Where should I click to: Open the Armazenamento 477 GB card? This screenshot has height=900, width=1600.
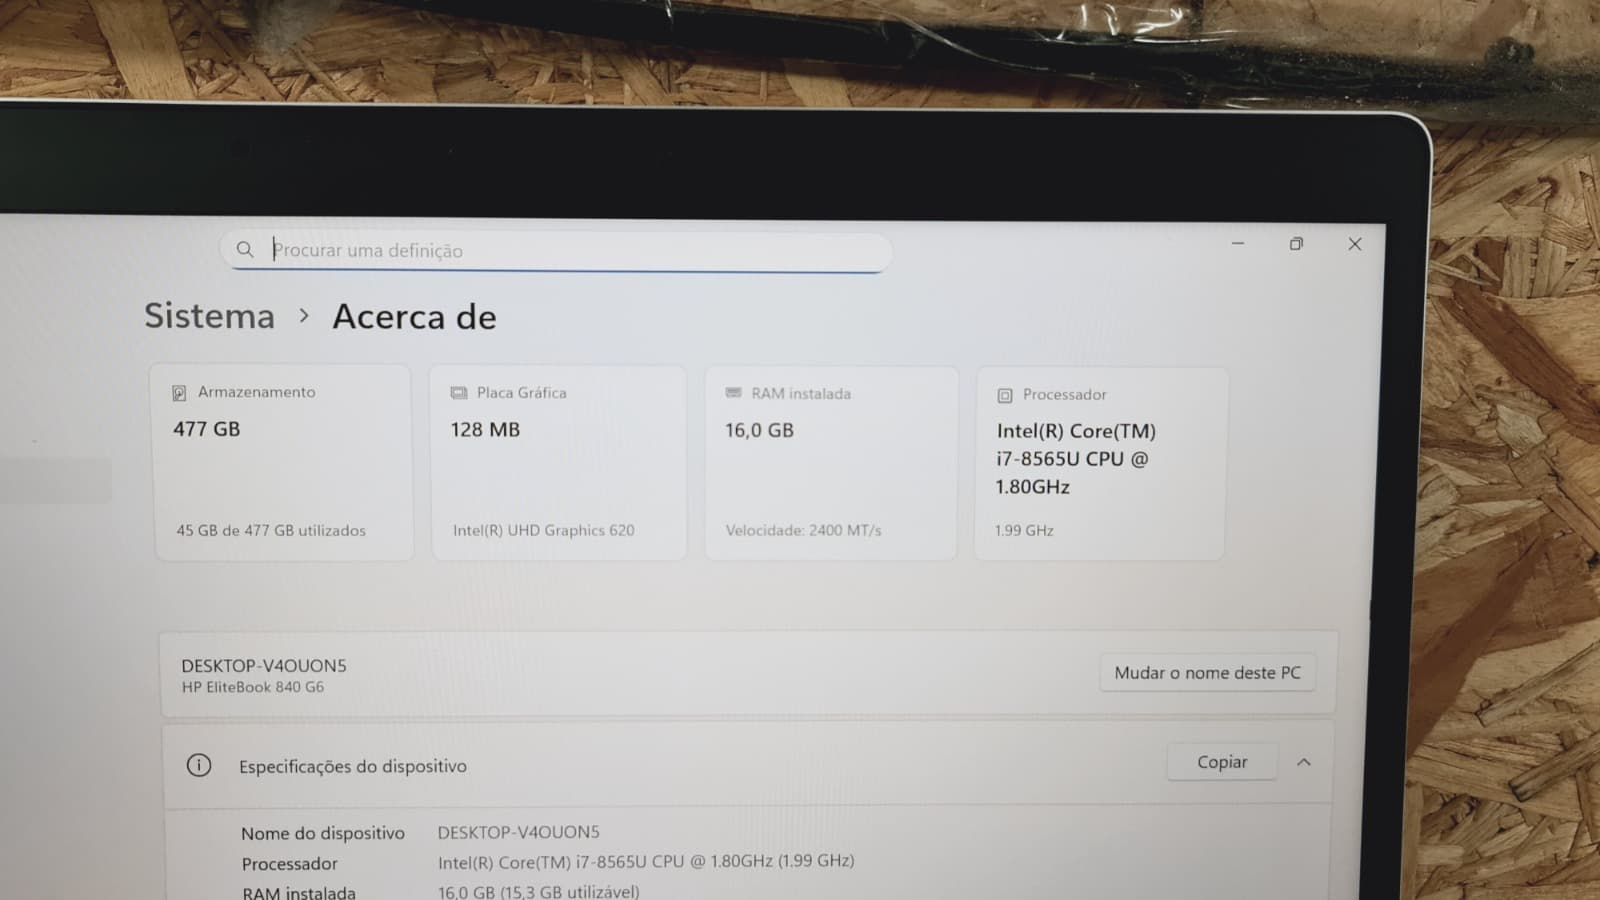coord(284,462)
